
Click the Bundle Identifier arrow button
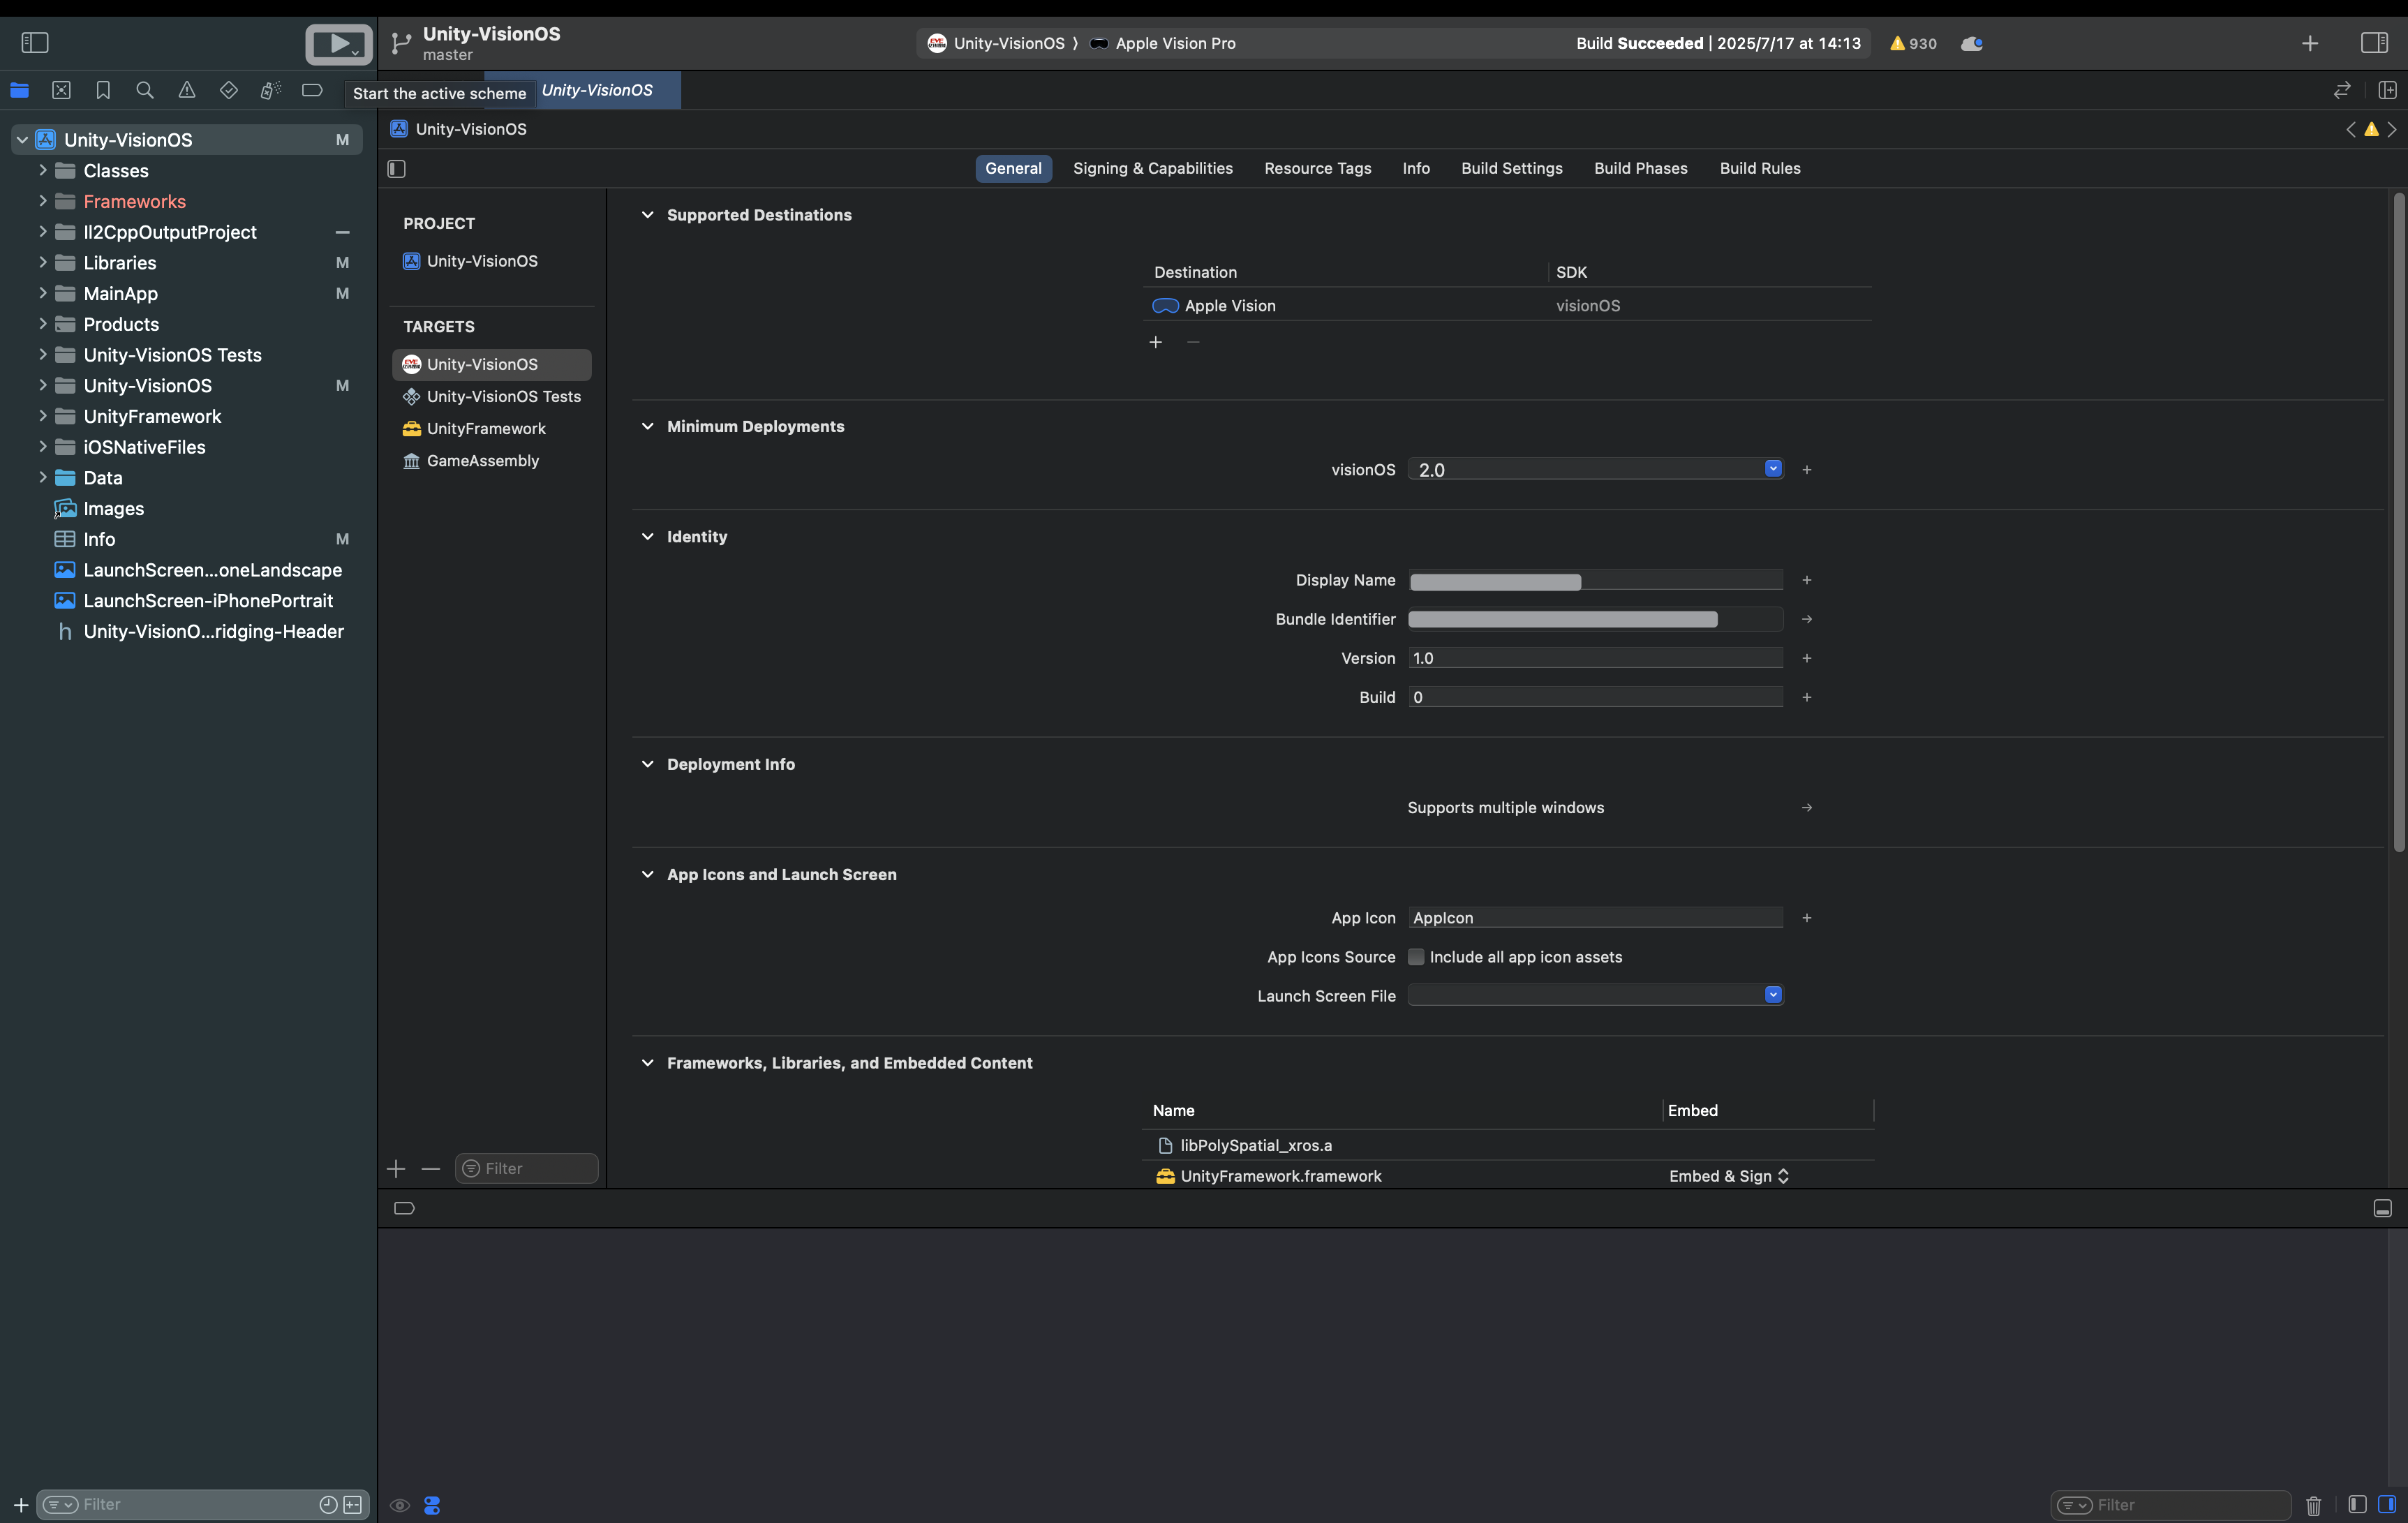coord(1807,619)
